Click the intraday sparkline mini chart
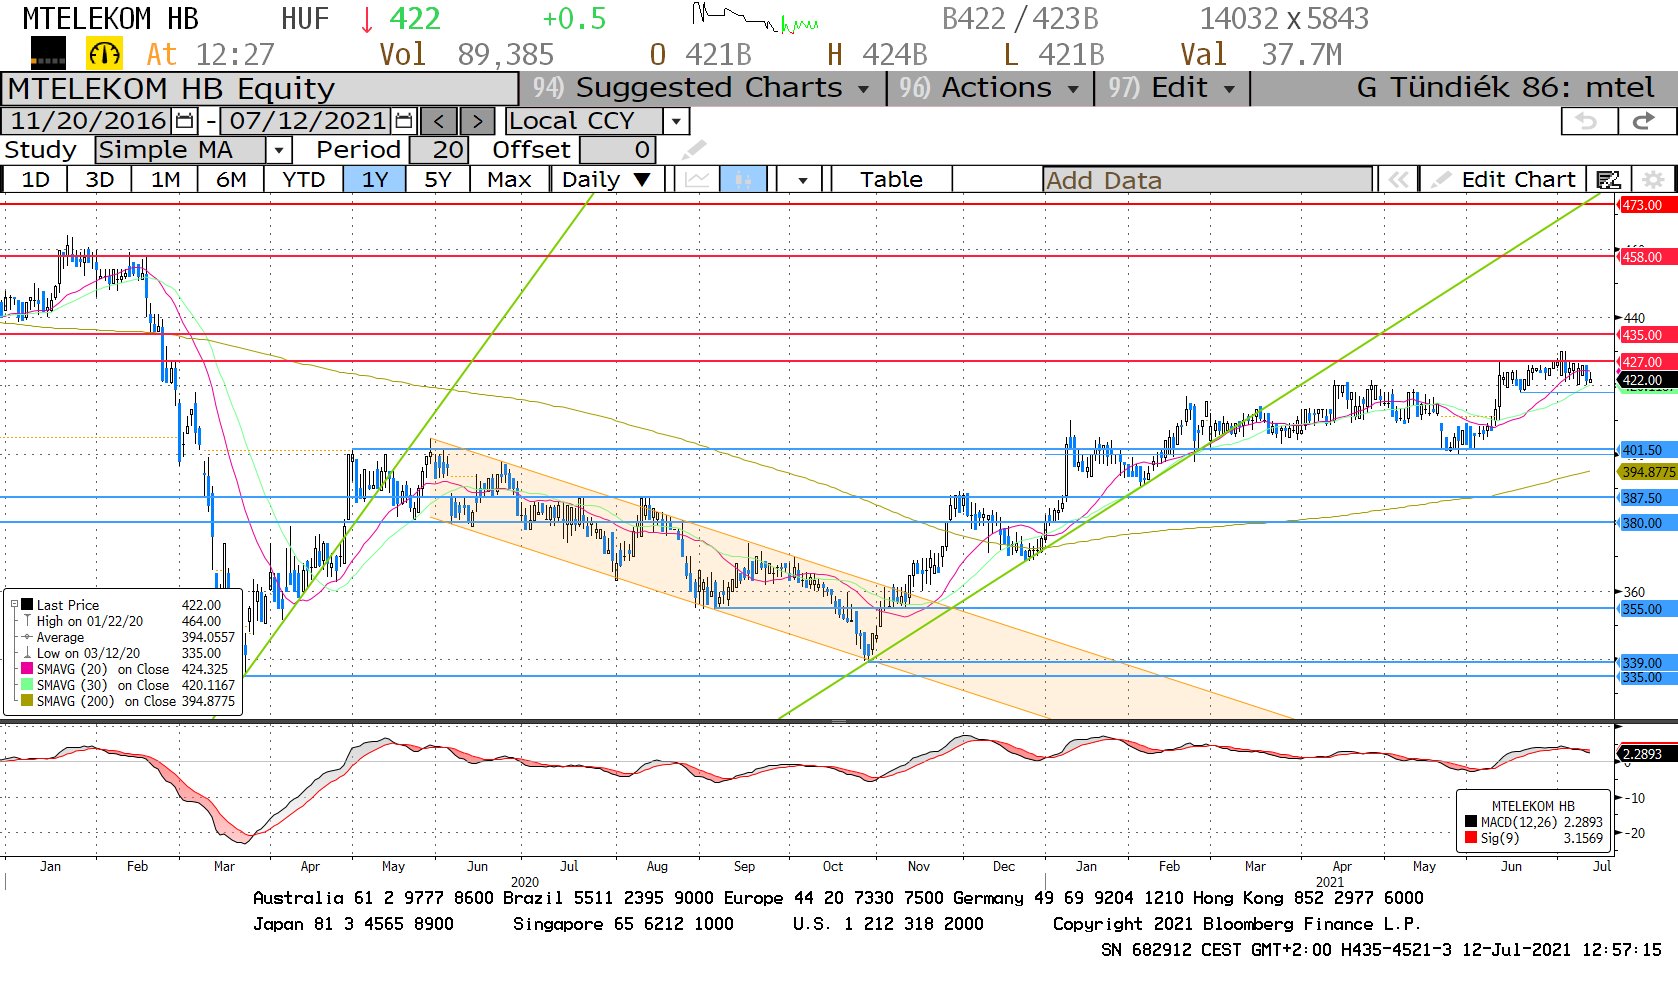 click(x=755, y=18)
